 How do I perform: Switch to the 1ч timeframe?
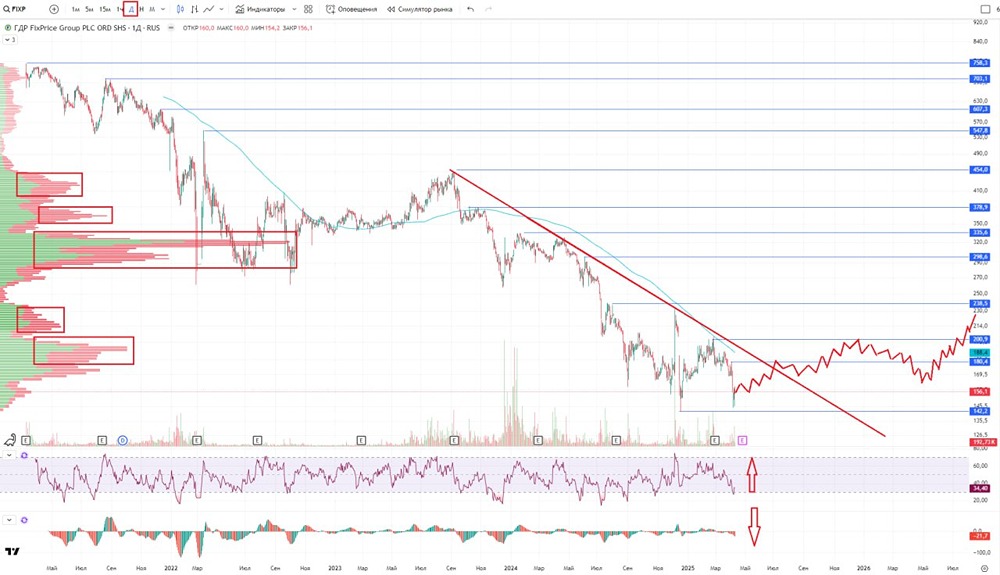(x=119, y=10)
